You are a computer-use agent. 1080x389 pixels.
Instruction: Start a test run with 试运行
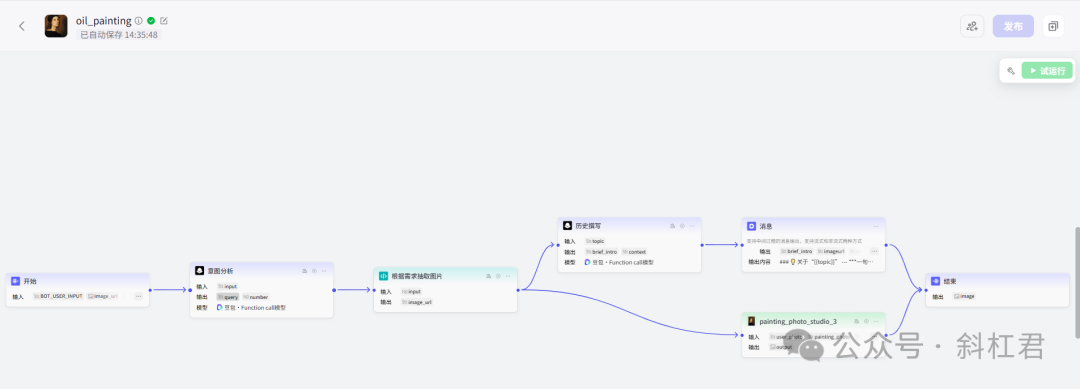point(1047,70)
